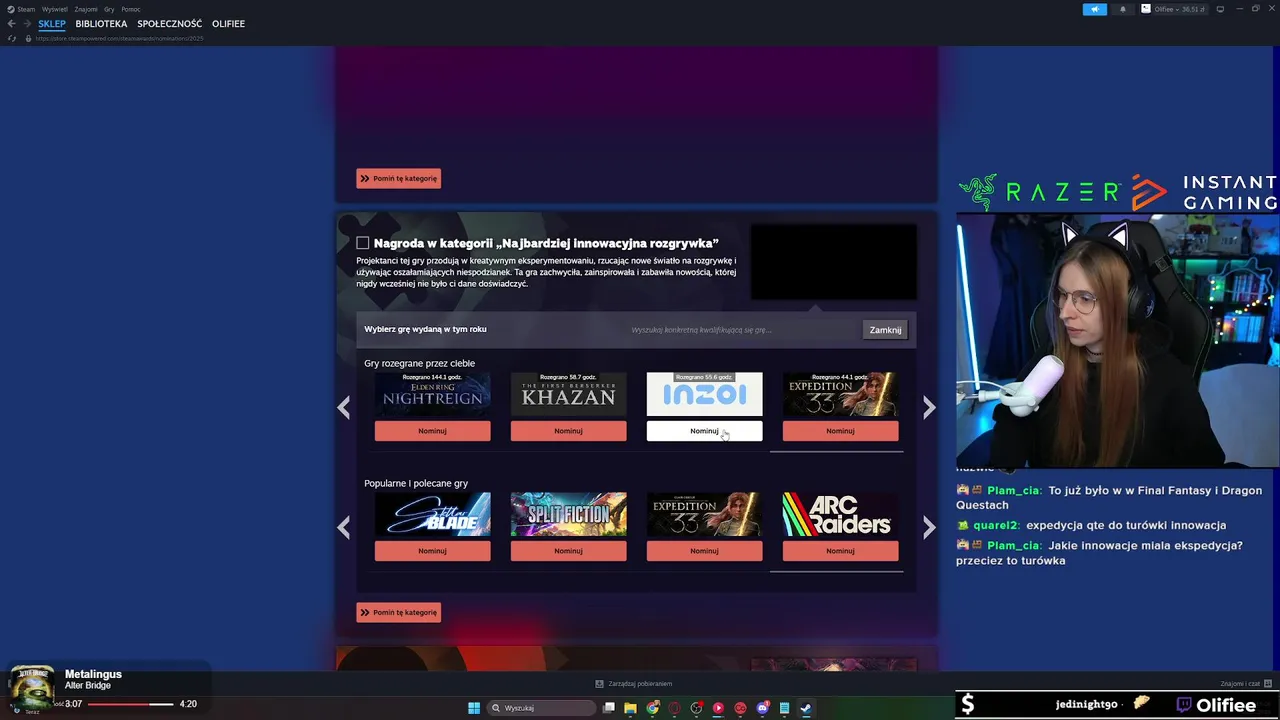Viewport: 1280px width, 720px height.
Task: Open the Steam menu
Action: (21, 9)
